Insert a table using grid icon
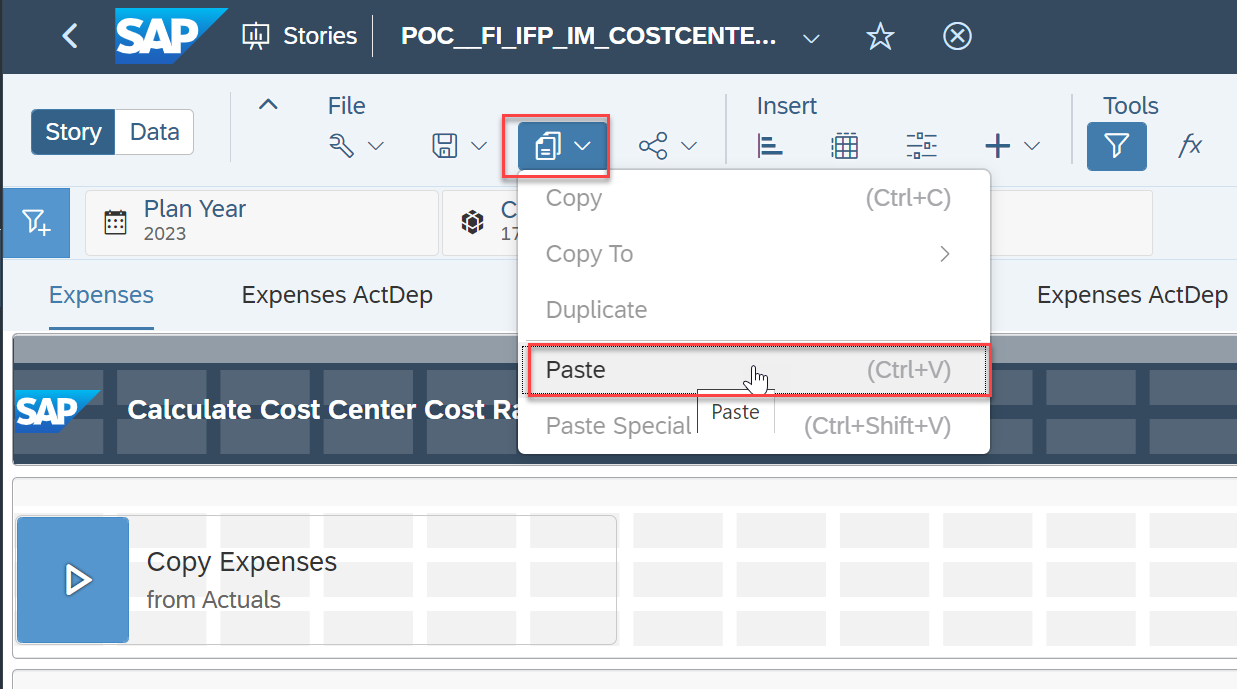1237x689 pixels. (x=845, y=146)
